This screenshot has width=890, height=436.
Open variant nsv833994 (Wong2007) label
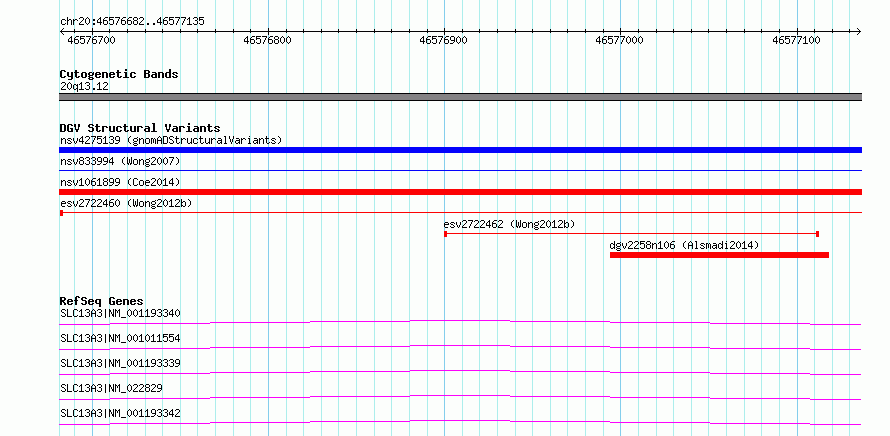pos(120,161)
